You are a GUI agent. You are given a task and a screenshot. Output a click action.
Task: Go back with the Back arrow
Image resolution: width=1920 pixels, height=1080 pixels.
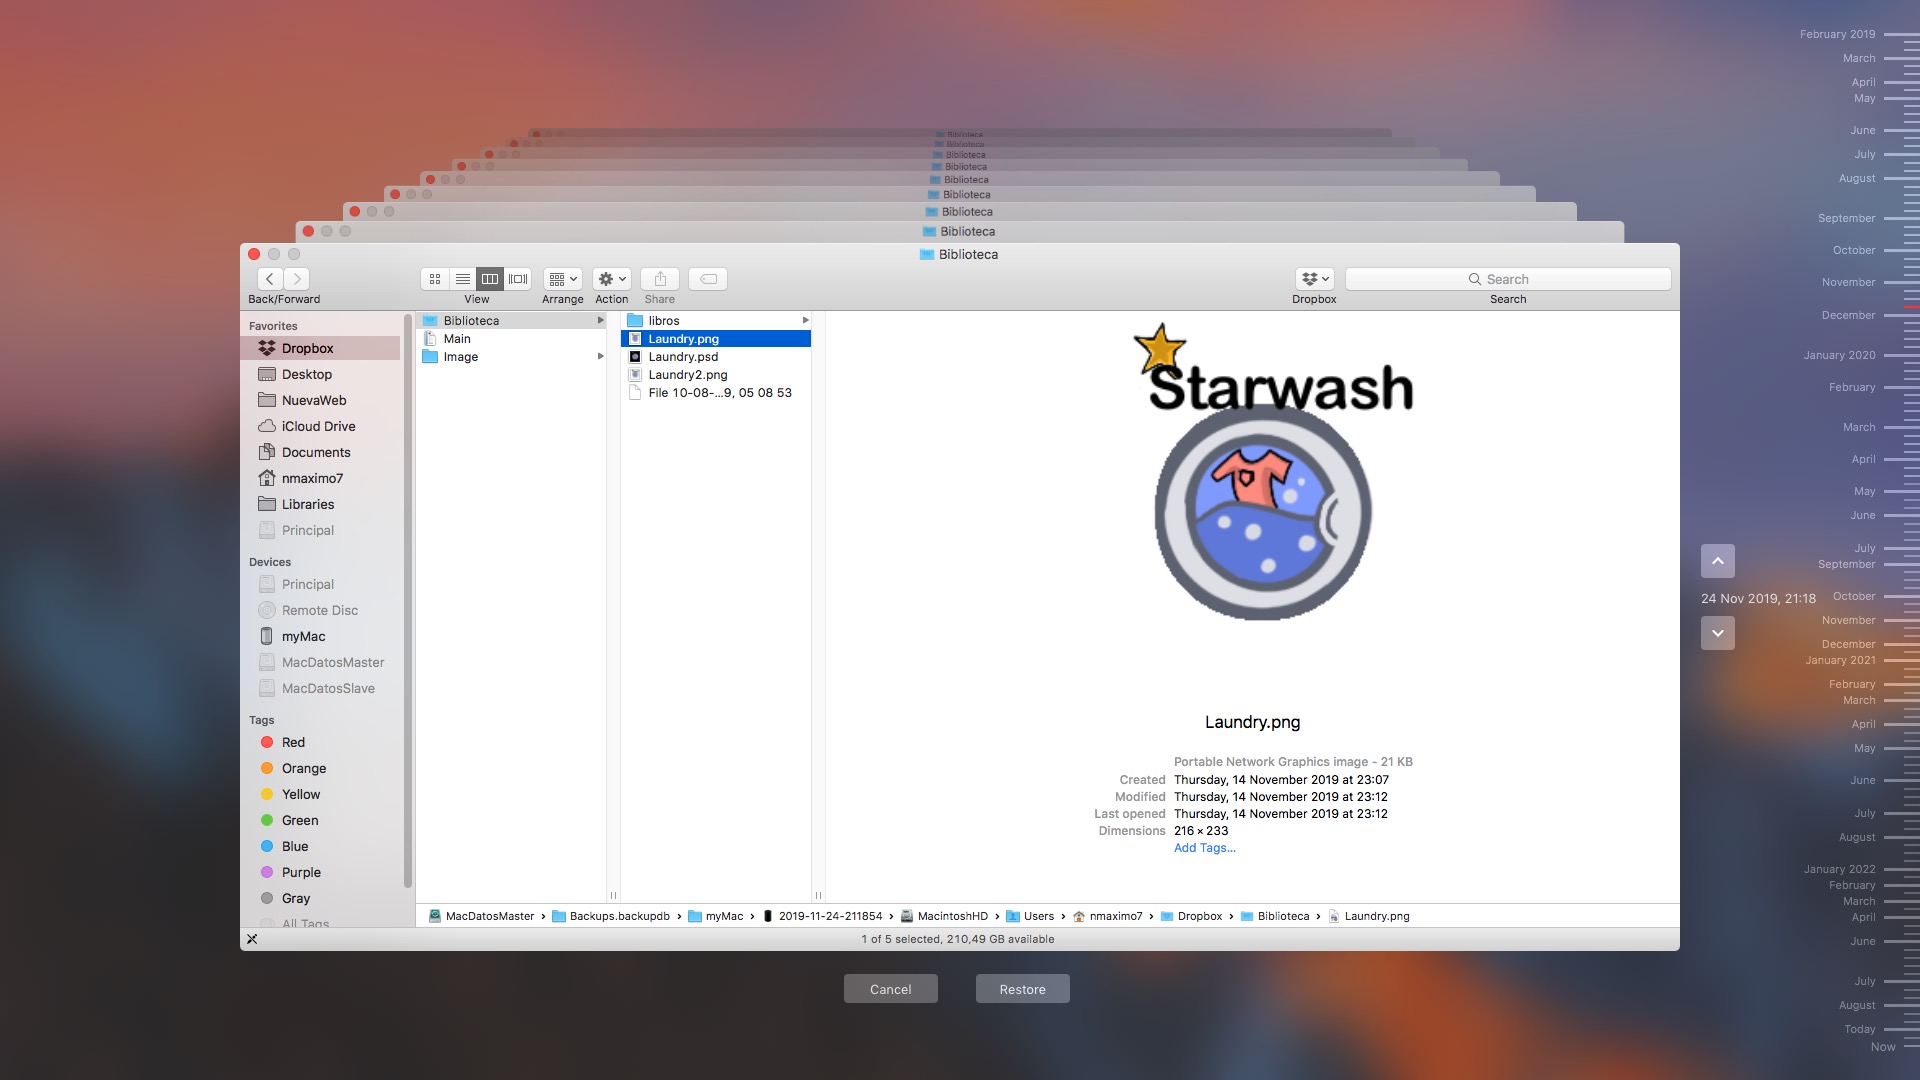[270, 279]
